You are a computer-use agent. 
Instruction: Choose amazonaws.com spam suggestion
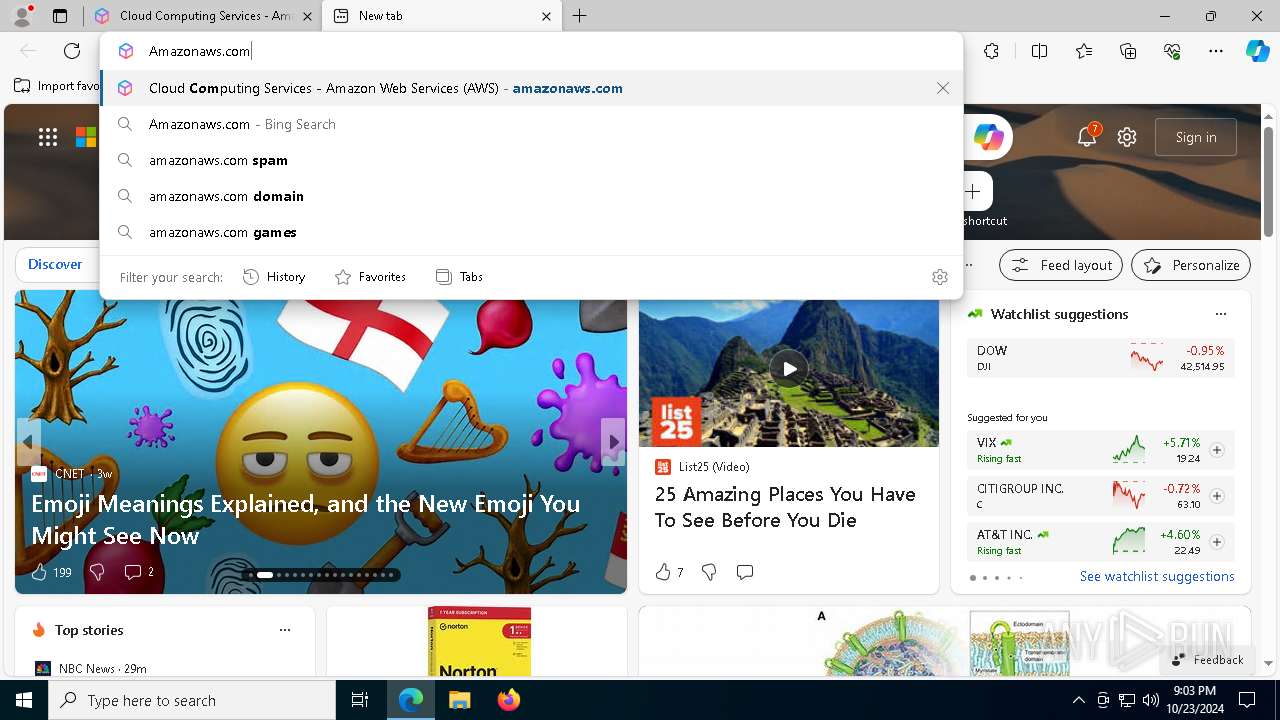[x=531, y=160]
